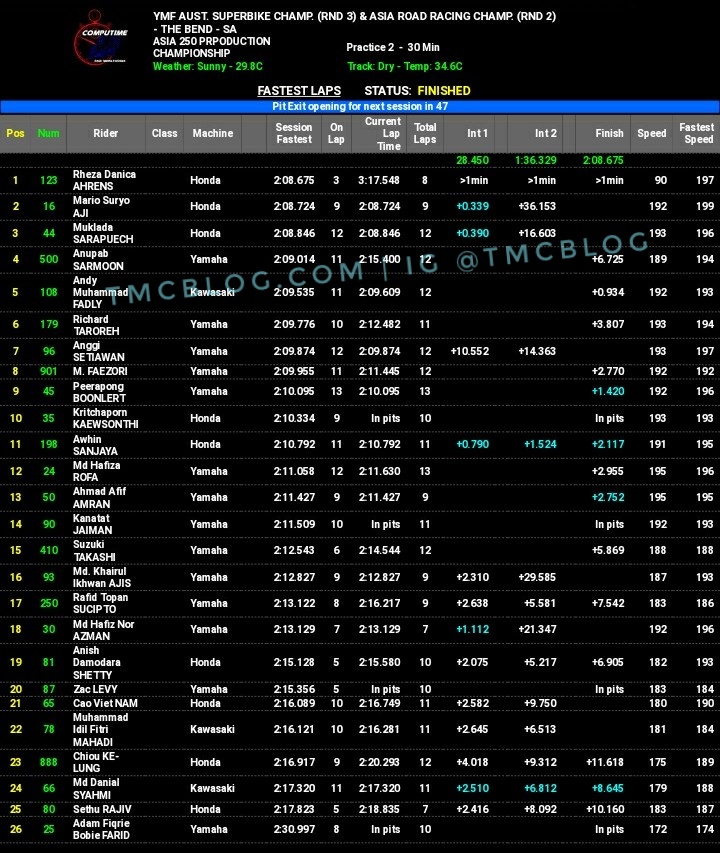The image size is (720, 853).
Task: Click the blue Pit Exit opening banner
Action: [x=360, y=107]
